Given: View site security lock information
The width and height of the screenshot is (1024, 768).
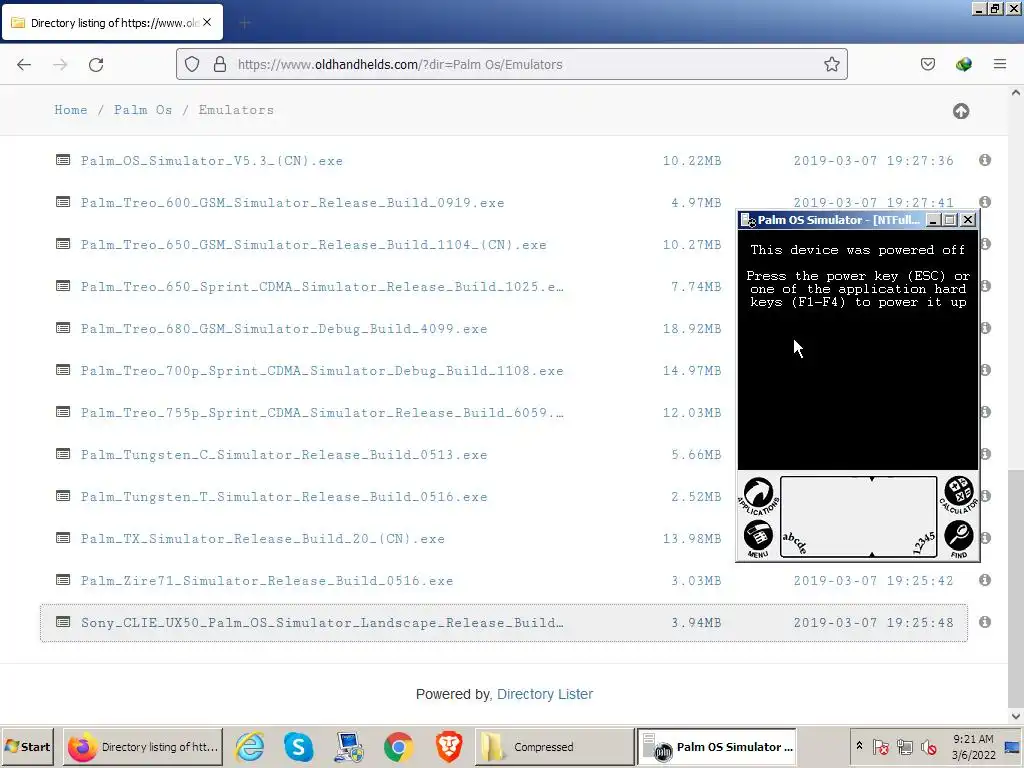Looking at the screenshot, I should (220, 64).
